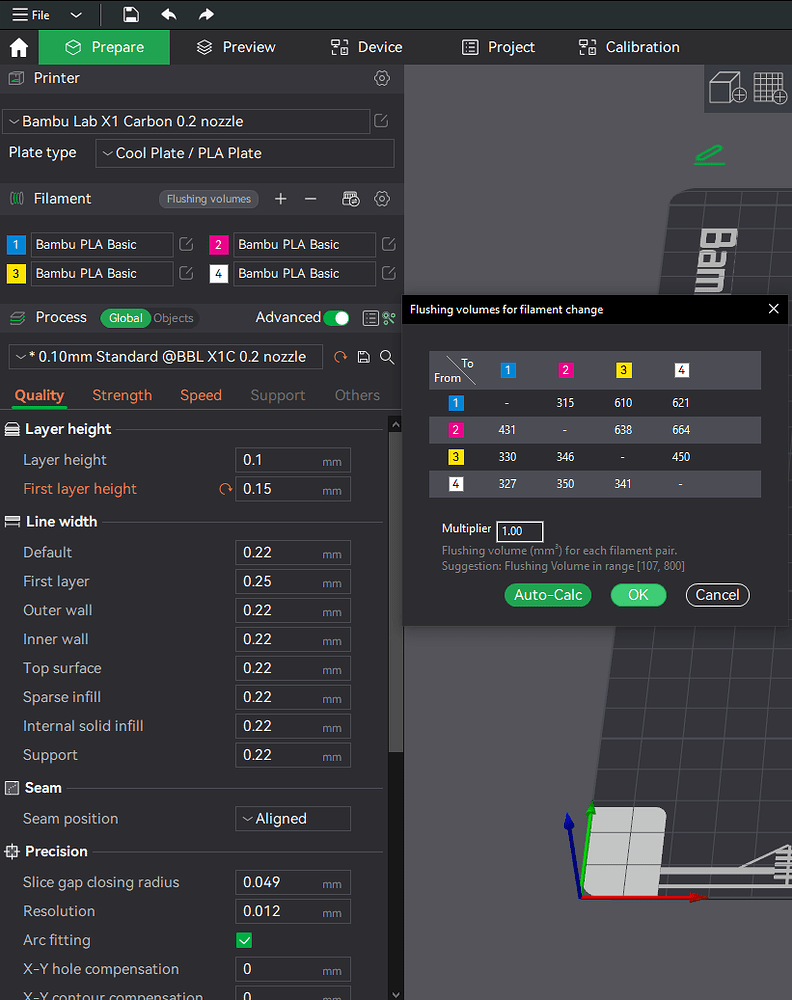Click the Flushing volumes button
The width and height of the screenshot is (792, 1000).
[x=209, y=199]
